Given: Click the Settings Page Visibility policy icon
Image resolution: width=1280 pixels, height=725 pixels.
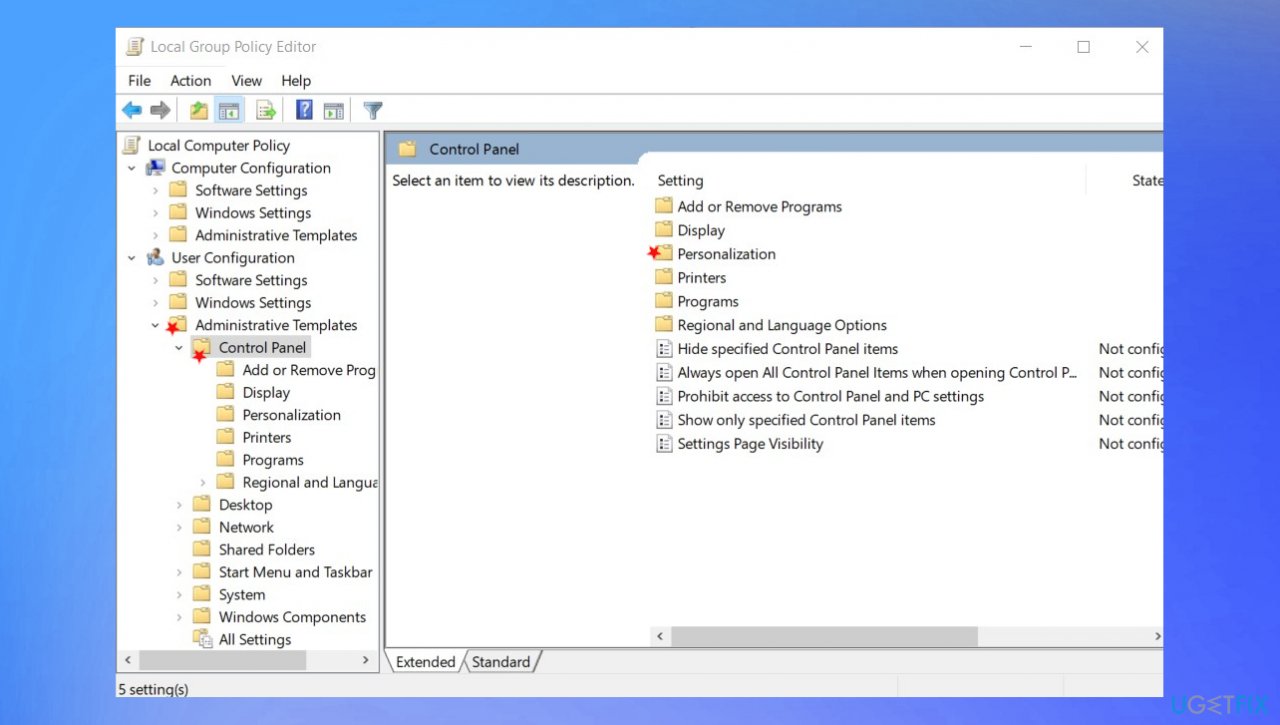Looking at the screenshot, I should tap(664, 444).
